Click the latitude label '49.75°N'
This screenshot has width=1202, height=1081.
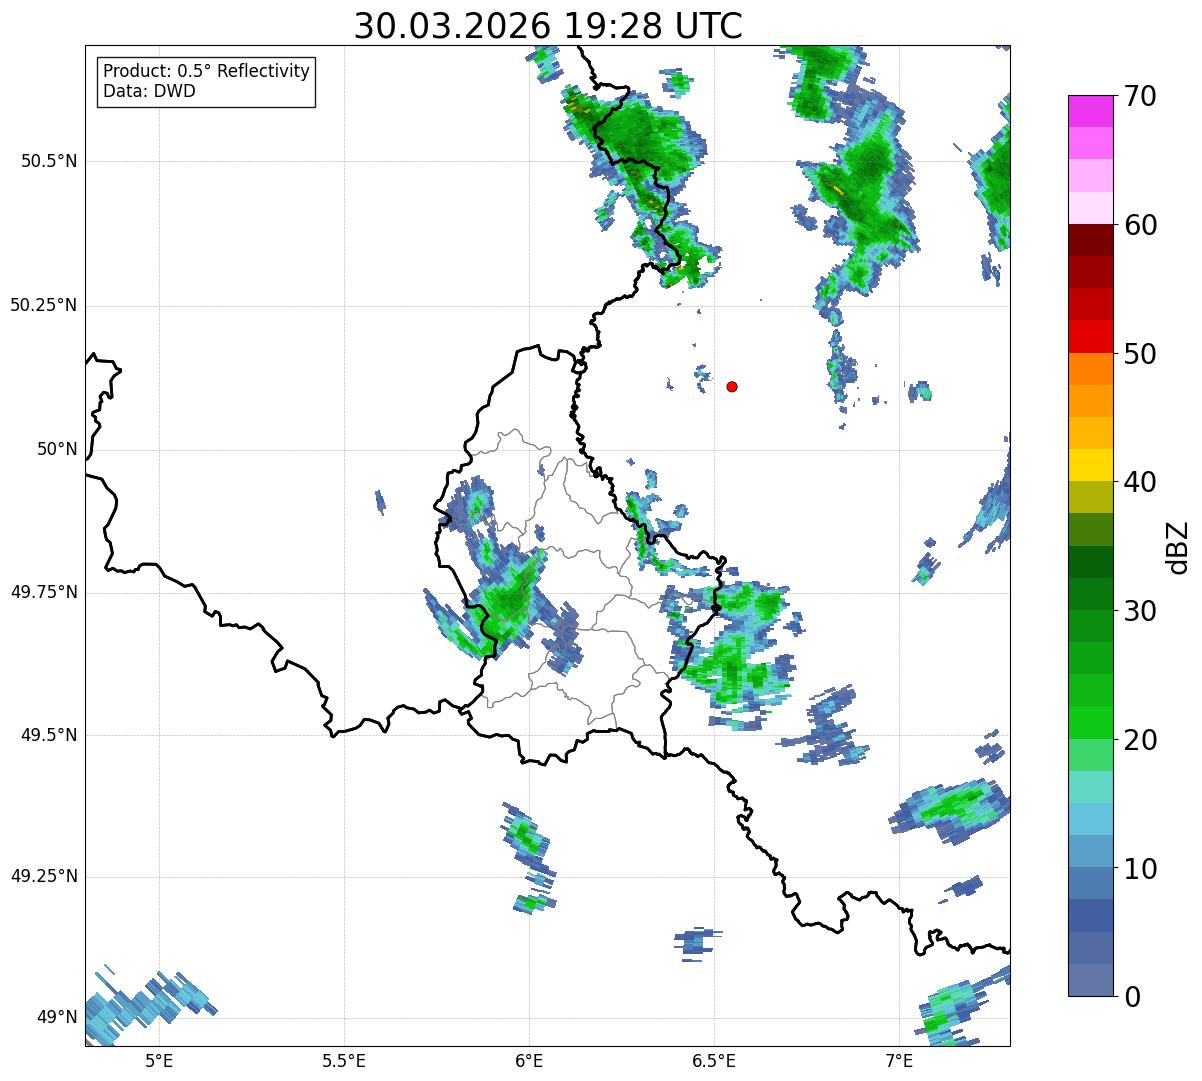click(44, 592)
